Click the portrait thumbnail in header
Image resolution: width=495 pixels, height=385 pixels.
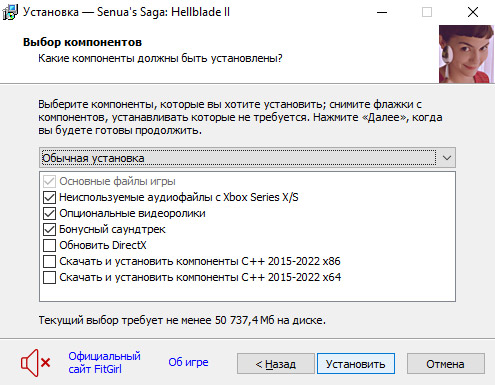[466, 54]
